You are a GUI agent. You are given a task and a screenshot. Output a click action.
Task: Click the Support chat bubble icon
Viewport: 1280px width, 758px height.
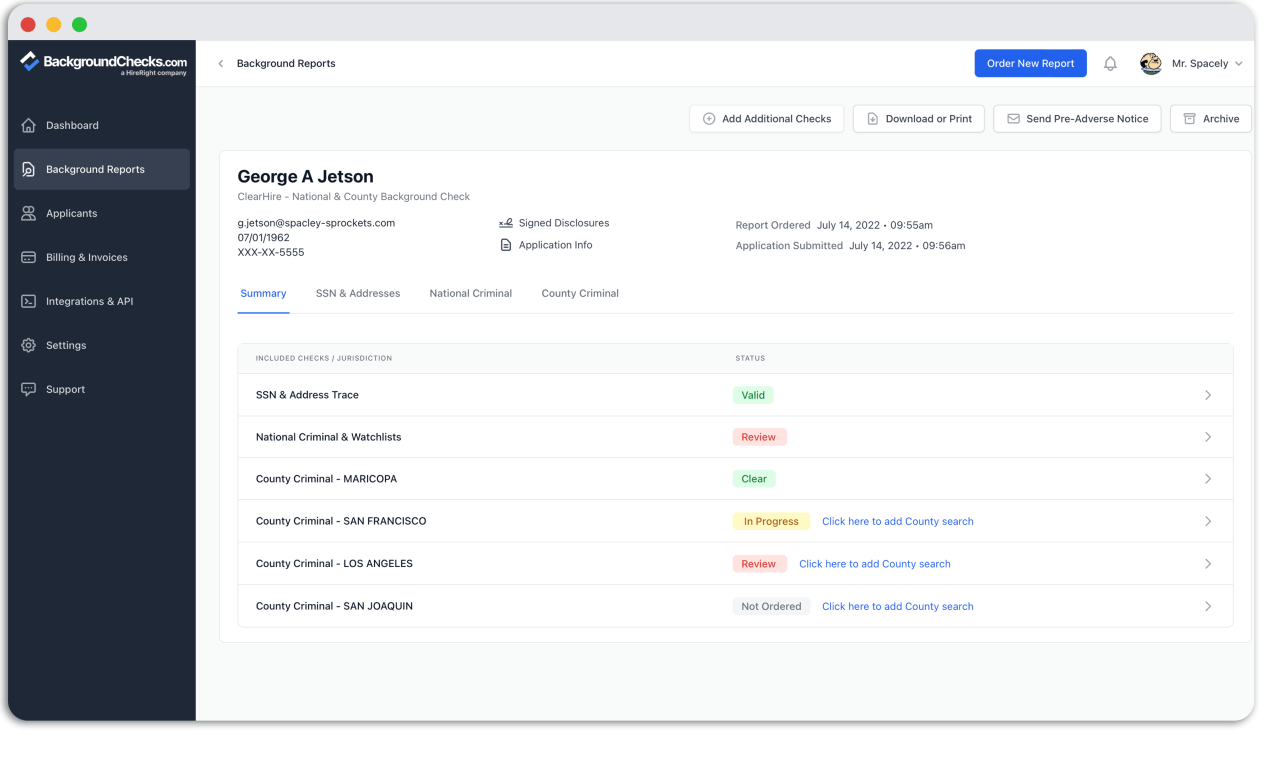pos(29,389)
